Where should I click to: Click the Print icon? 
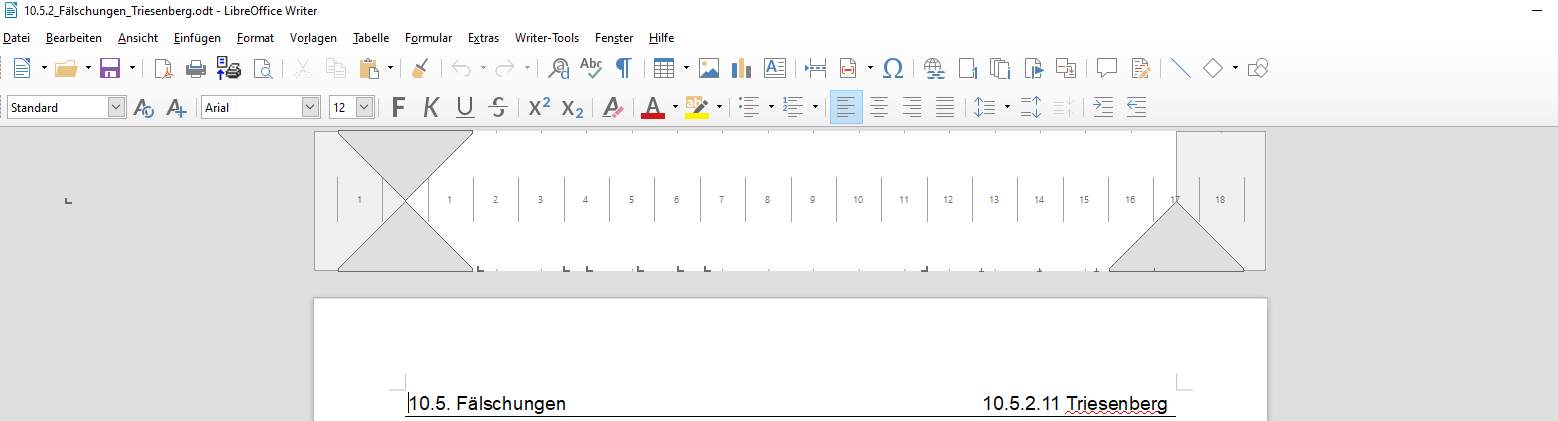pyautogui.click(x=197, y=68)
